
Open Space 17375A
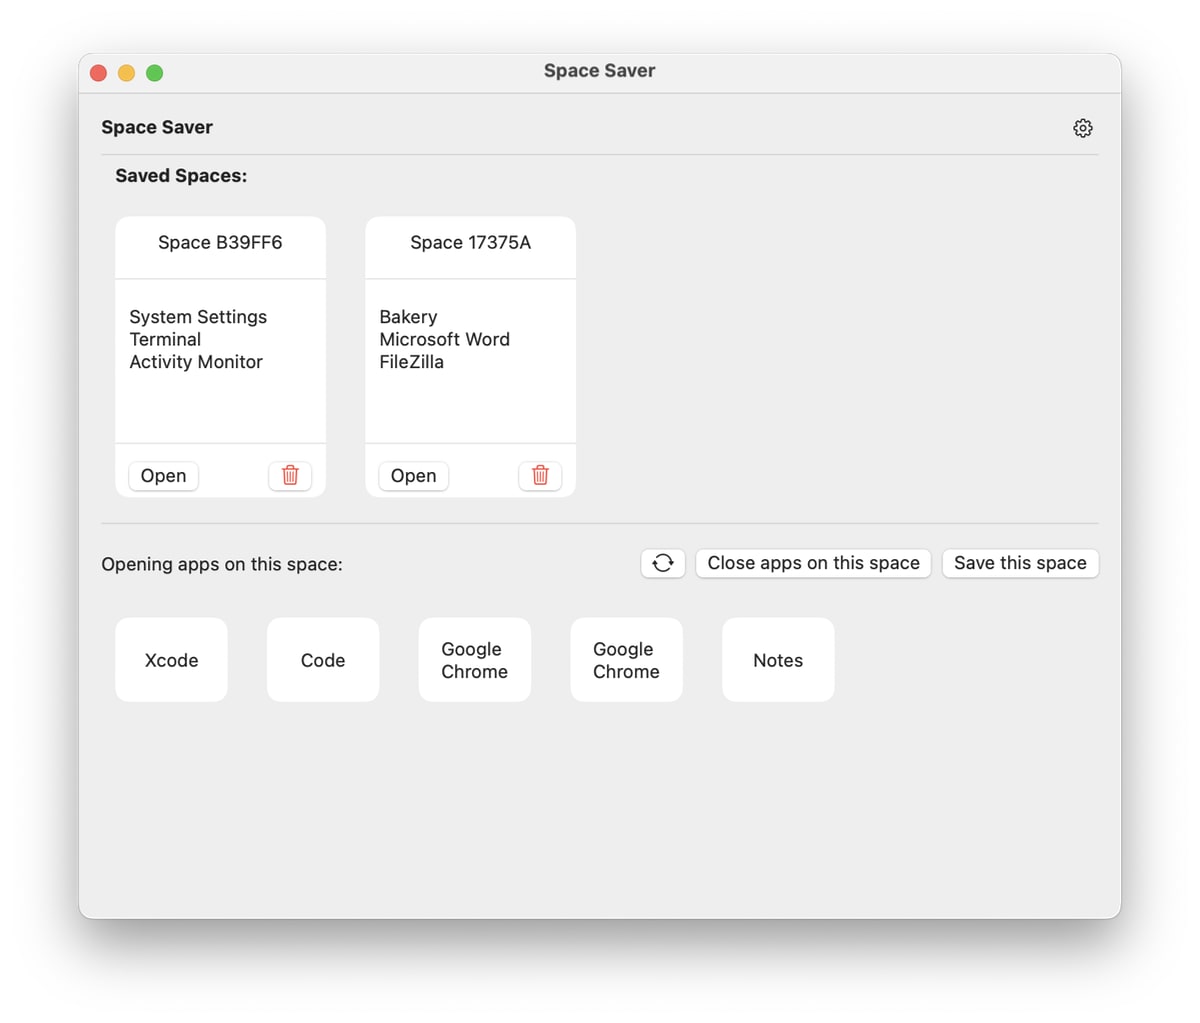pos(413,476)
